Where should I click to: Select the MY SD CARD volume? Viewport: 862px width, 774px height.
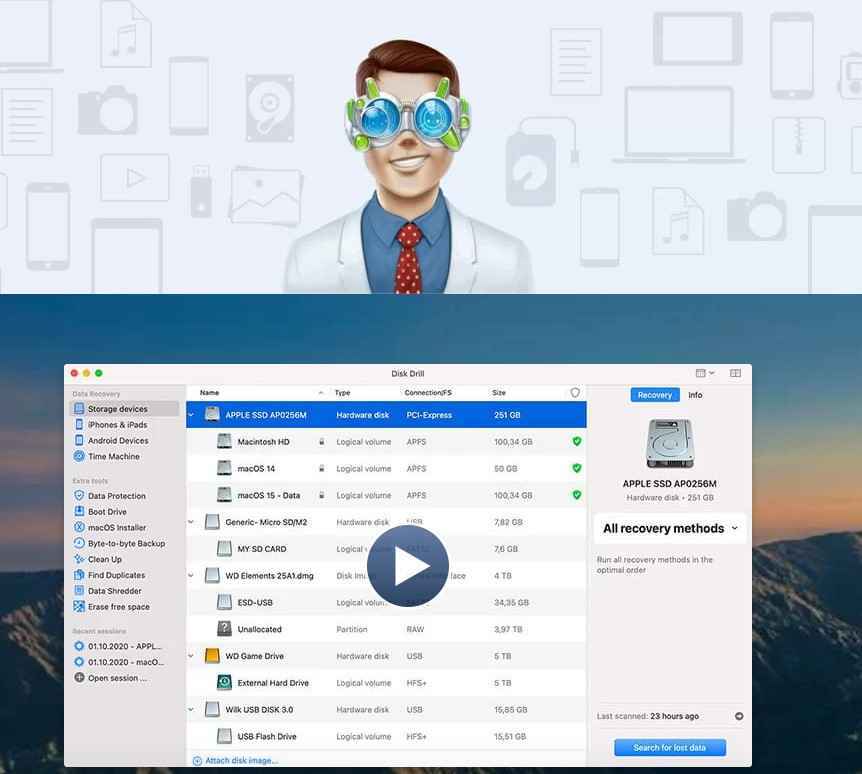pyautogui.click(x=386, y=549)
